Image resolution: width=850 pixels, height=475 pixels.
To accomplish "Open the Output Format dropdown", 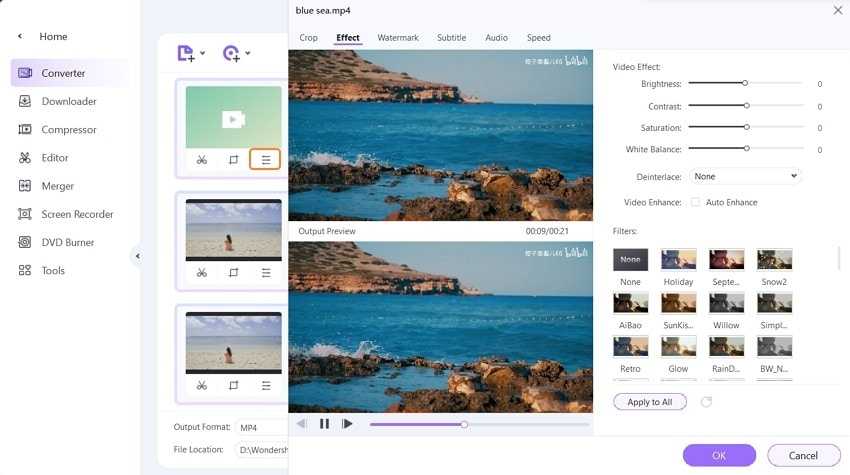I will (x=261, y=427).
